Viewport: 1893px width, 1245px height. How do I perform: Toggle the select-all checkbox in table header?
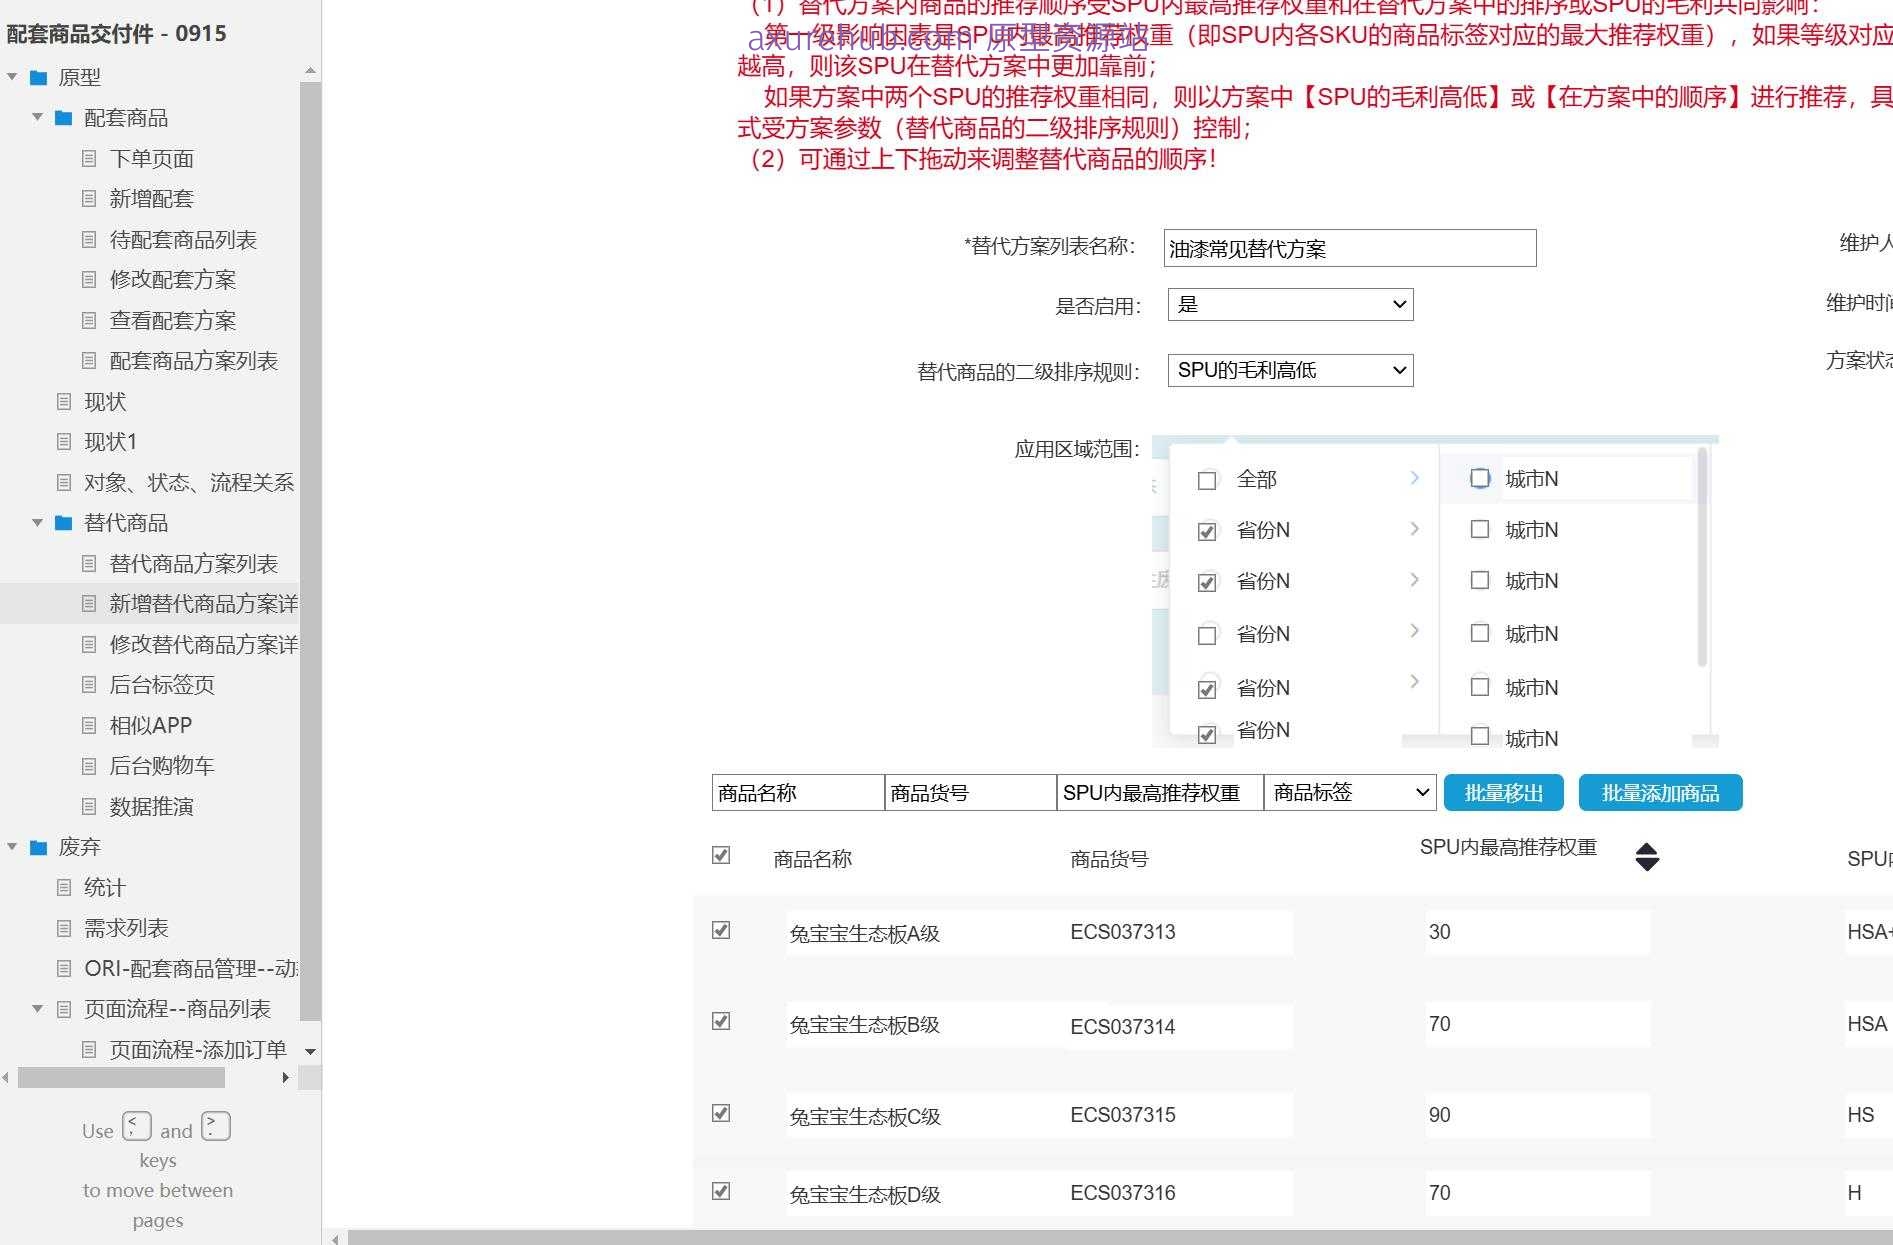[x=721, y=855]
